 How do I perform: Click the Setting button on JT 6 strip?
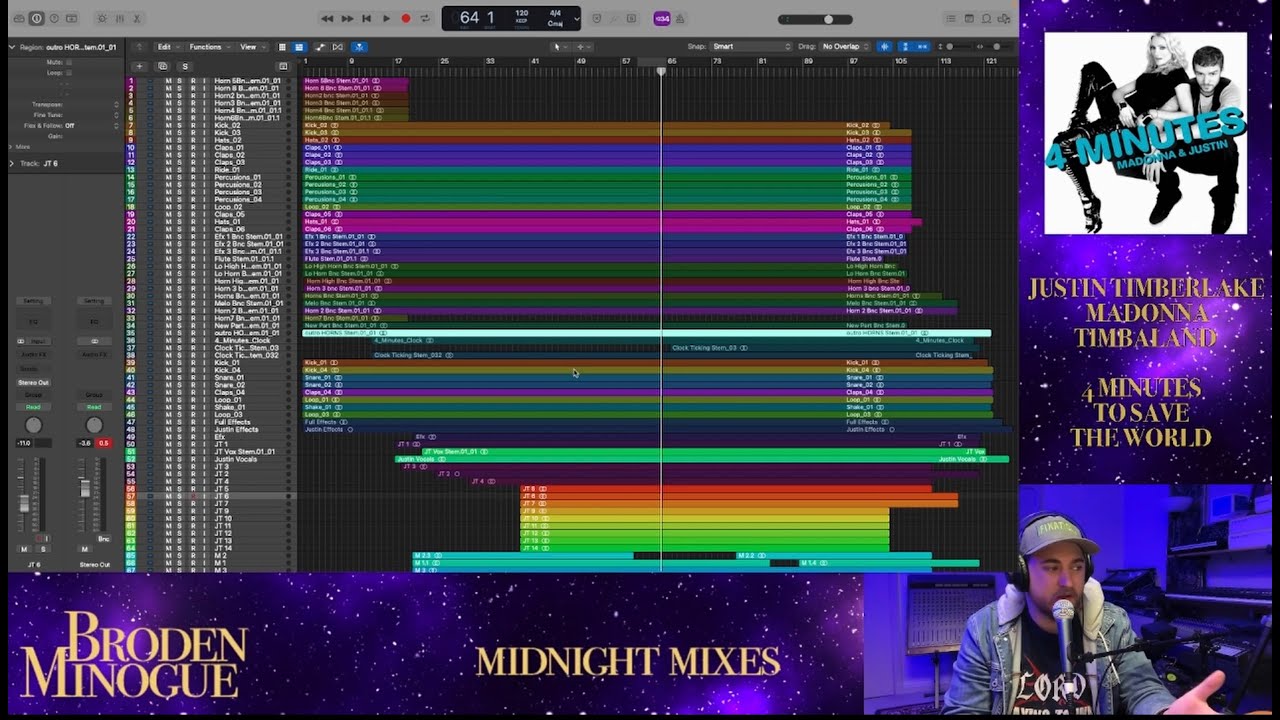tap(33, 301)
